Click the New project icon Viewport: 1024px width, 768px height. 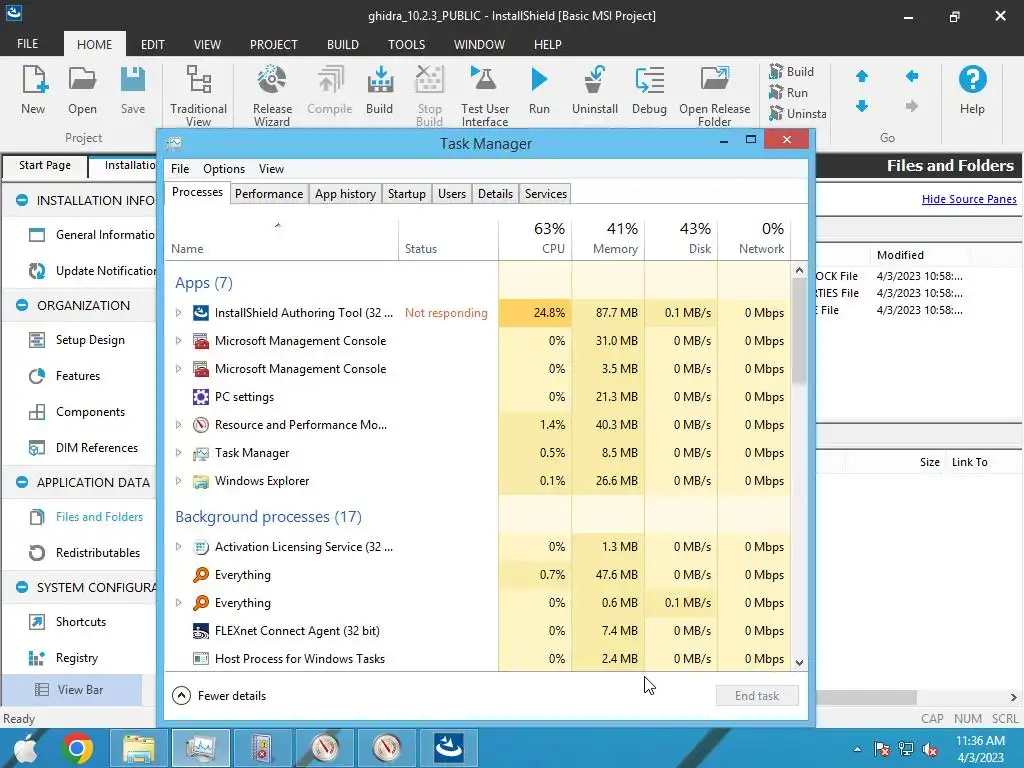(x=33, y=90)
